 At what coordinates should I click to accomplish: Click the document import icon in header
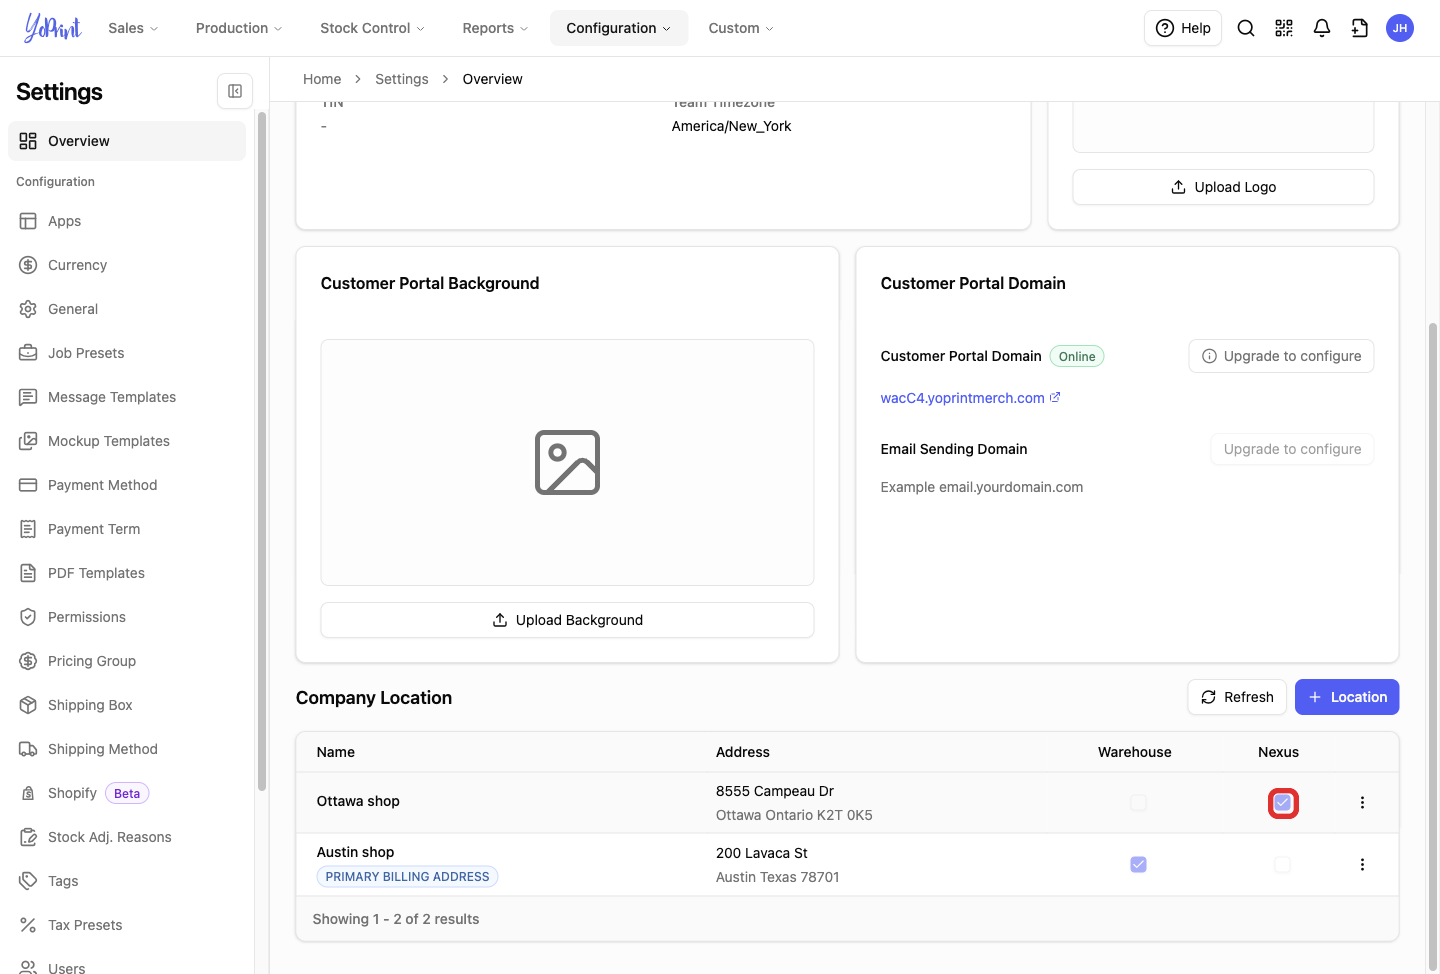pos(1360,28)
